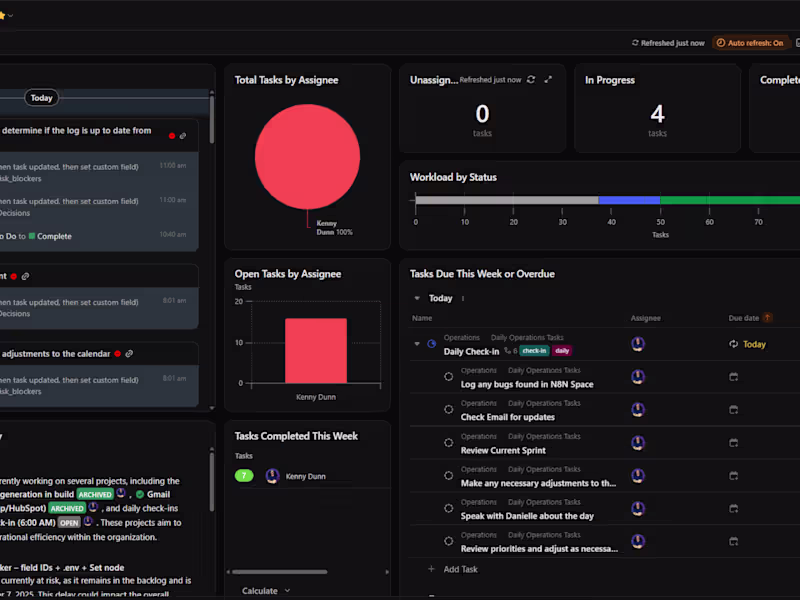Screen dimensions: 800x600
Task: Open the Calculate dropdown
Action: pyautogui.click(x=266, y=591)
